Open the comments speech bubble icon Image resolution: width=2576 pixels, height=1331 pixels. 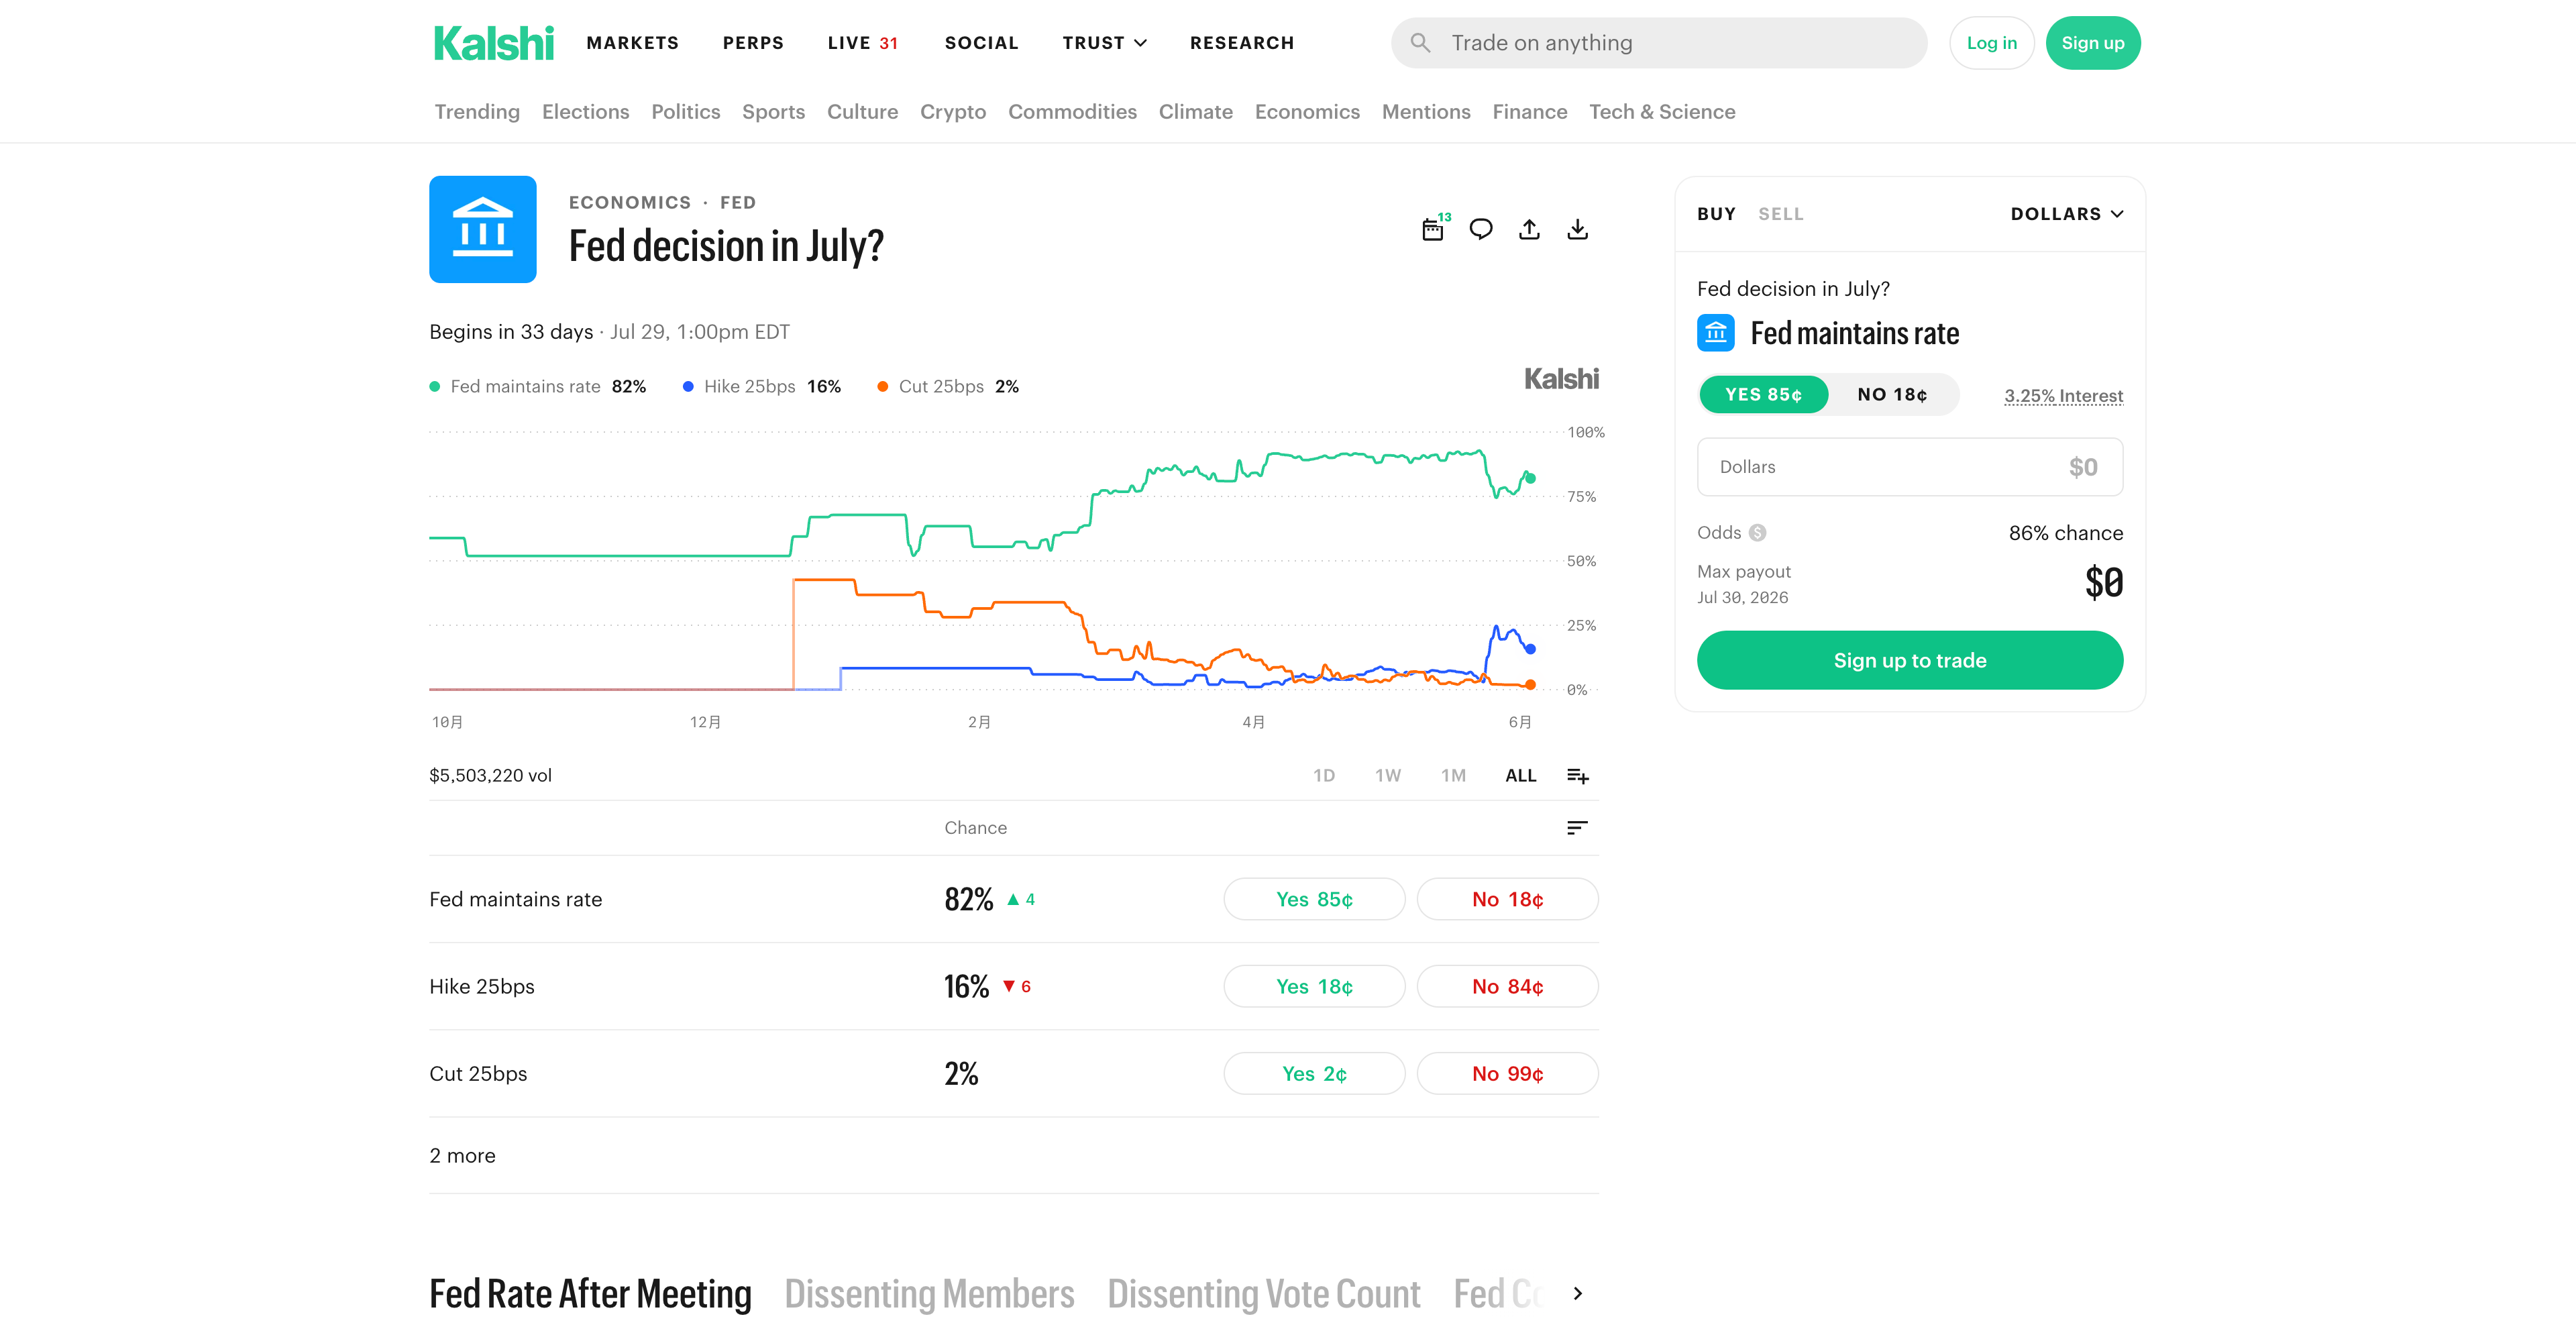pos(1481,229)
